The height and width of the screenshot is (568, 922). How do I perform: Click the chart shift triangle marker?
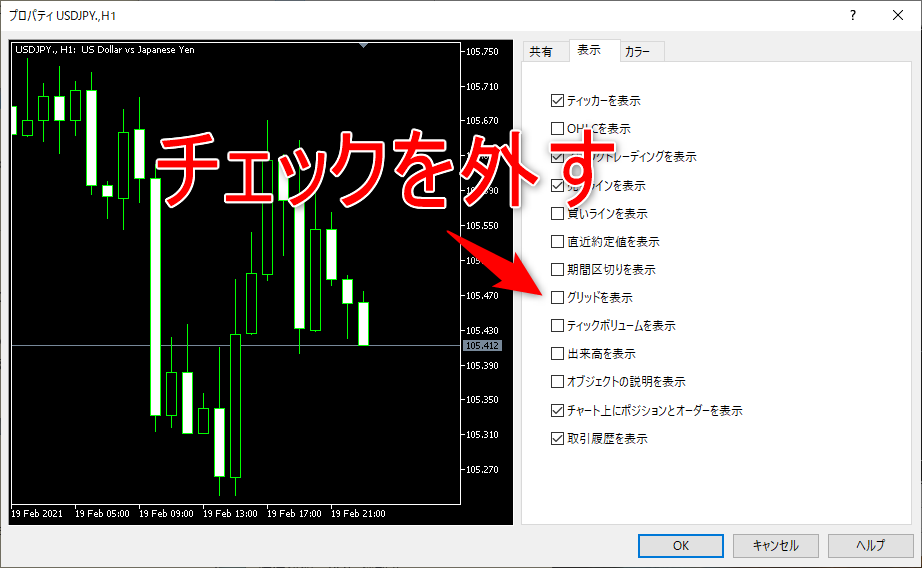click(x=363, y=45)
